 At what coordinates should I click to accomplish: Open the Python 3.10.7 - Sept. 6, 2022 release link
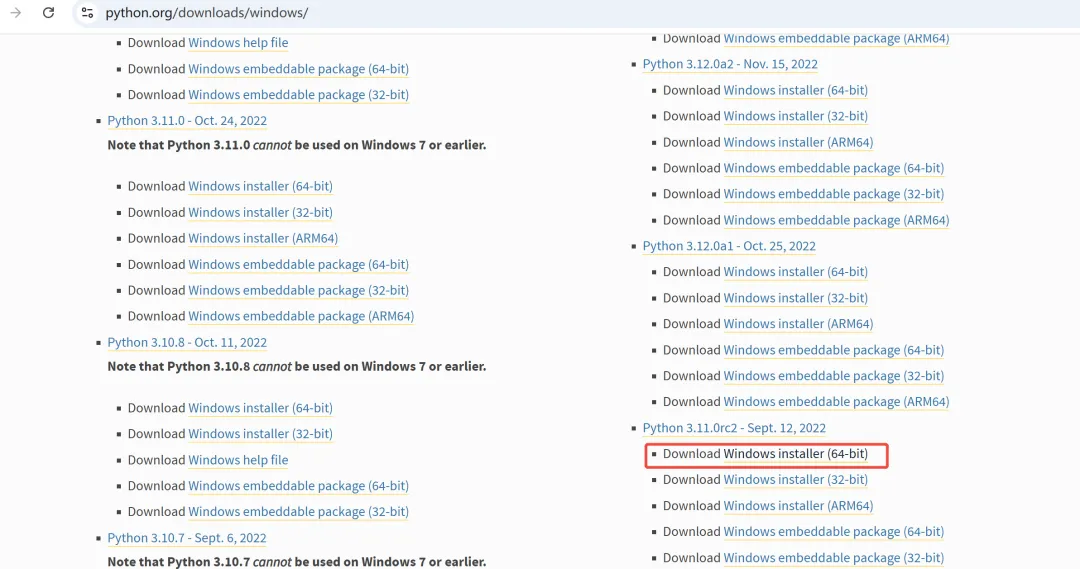pyautogui.click(x=187, y=538)
